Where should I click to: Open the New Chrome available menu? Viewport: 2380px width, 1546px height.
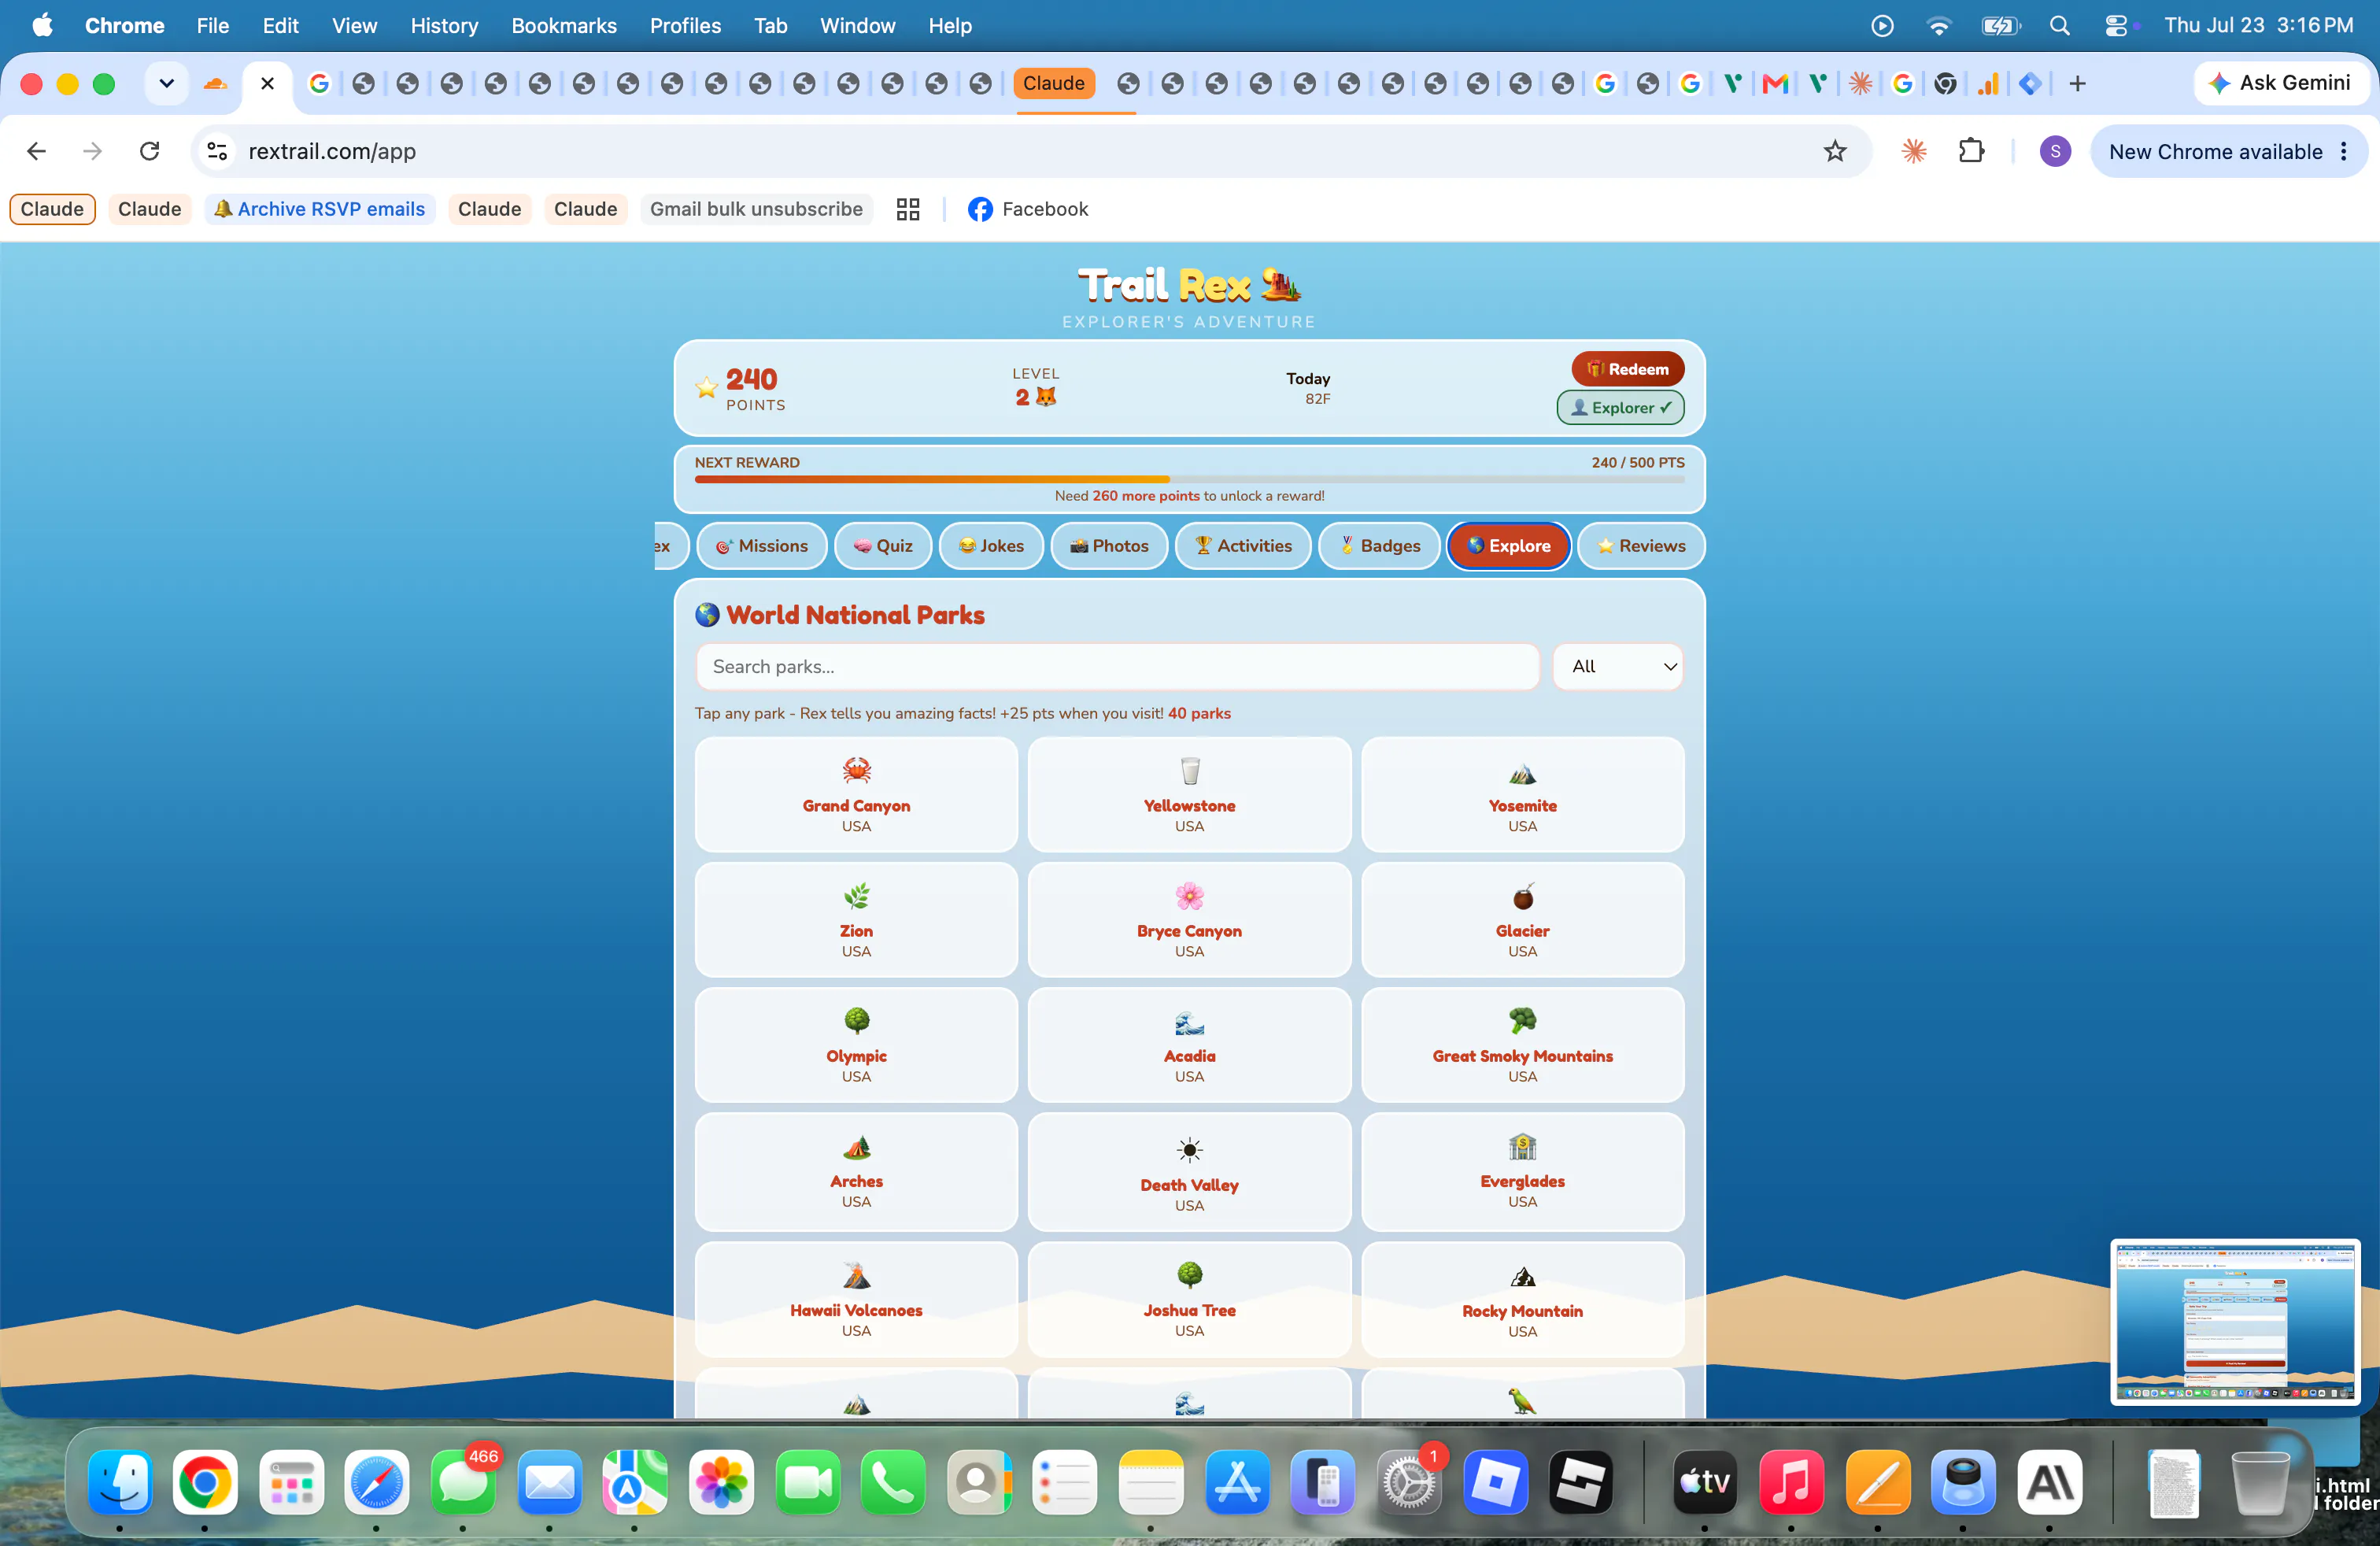(x=2228, y=152)
